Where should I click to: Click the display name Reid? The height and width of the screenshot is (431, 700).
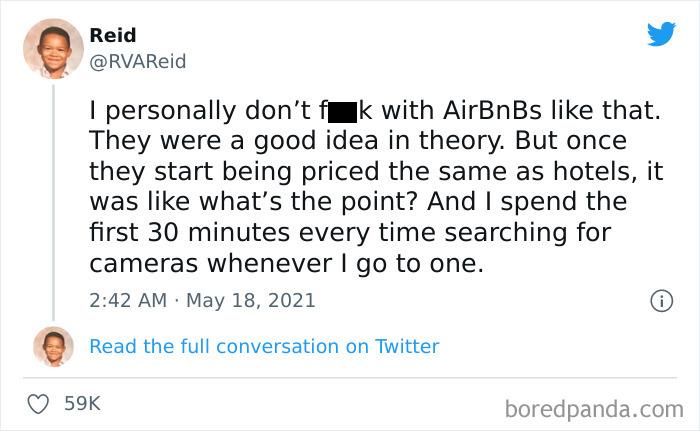pyautogui.click(x=112, y=35)
